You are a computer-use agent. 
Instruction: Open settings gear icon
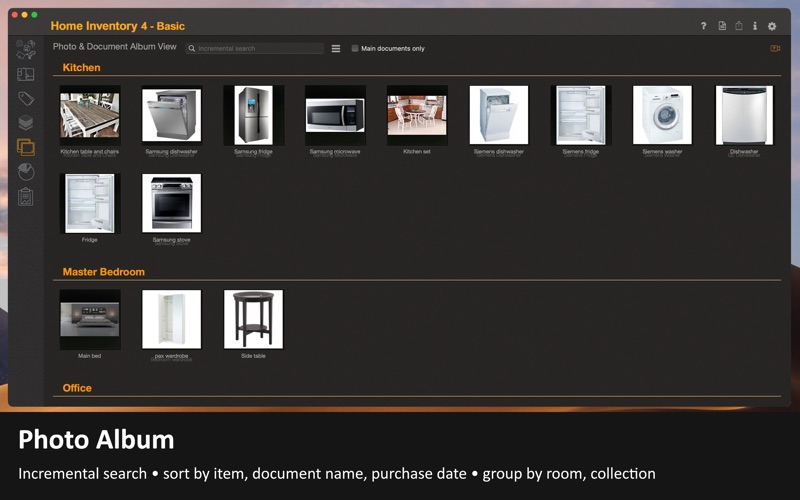tap(772, 26)
